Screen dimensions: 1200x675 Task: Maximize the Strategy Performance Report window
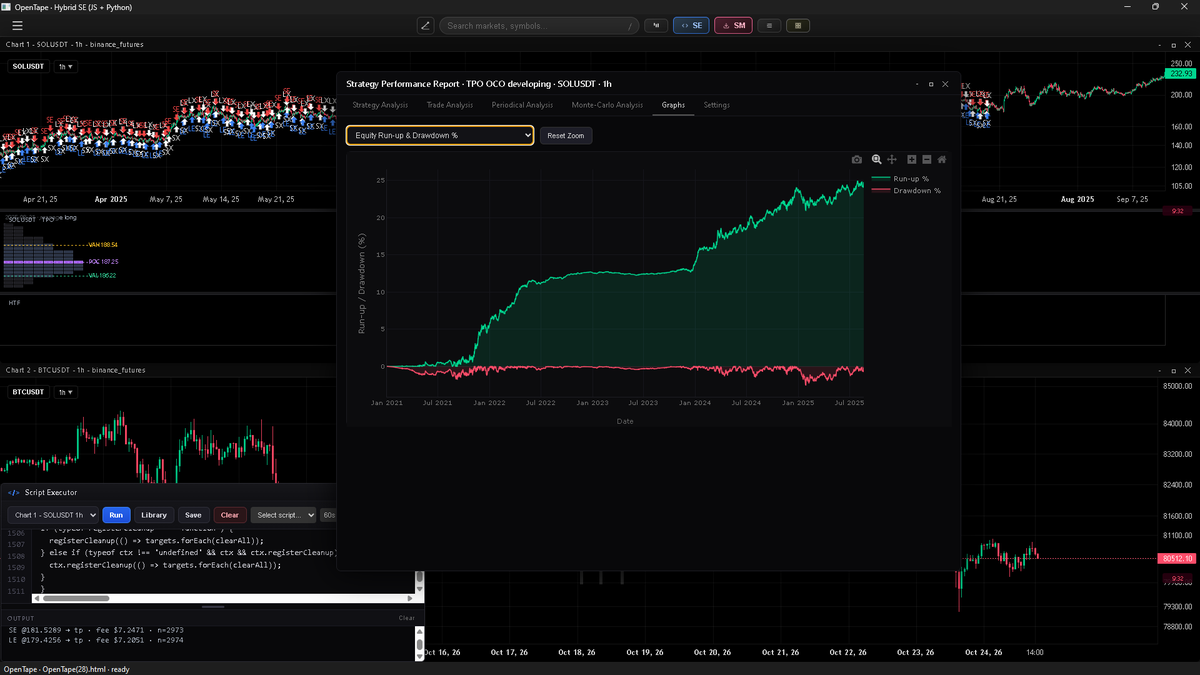pos(931,84)
